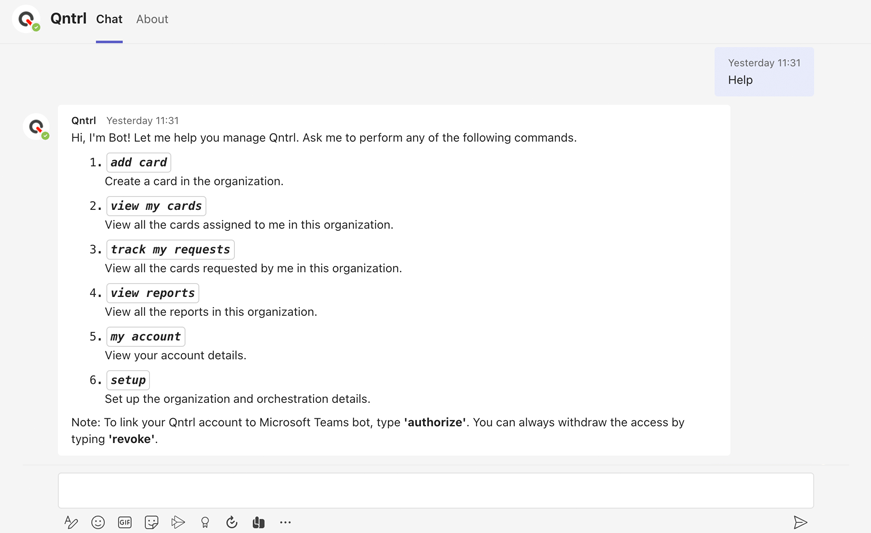Click the Loop refresh icon in toolbar
This screenshot has width=871, height=533.
[x=232, y=522]
